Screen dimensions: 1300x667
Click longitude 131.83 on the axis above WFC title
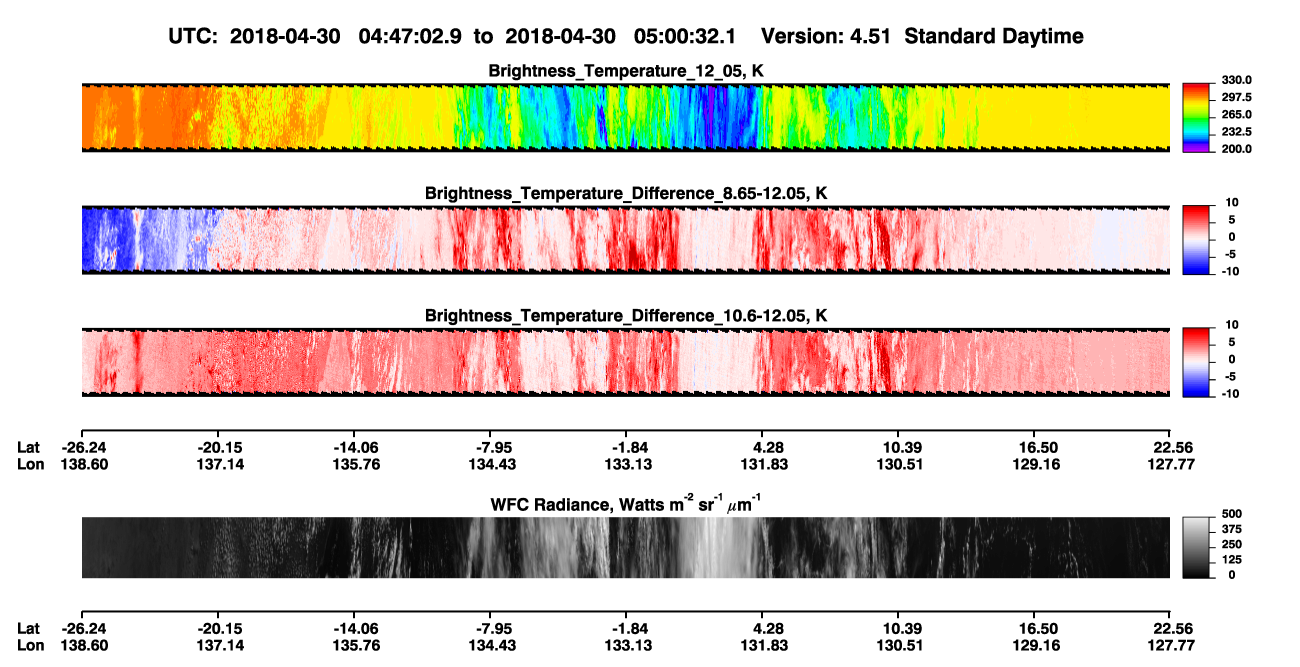(x=764, y=464)
